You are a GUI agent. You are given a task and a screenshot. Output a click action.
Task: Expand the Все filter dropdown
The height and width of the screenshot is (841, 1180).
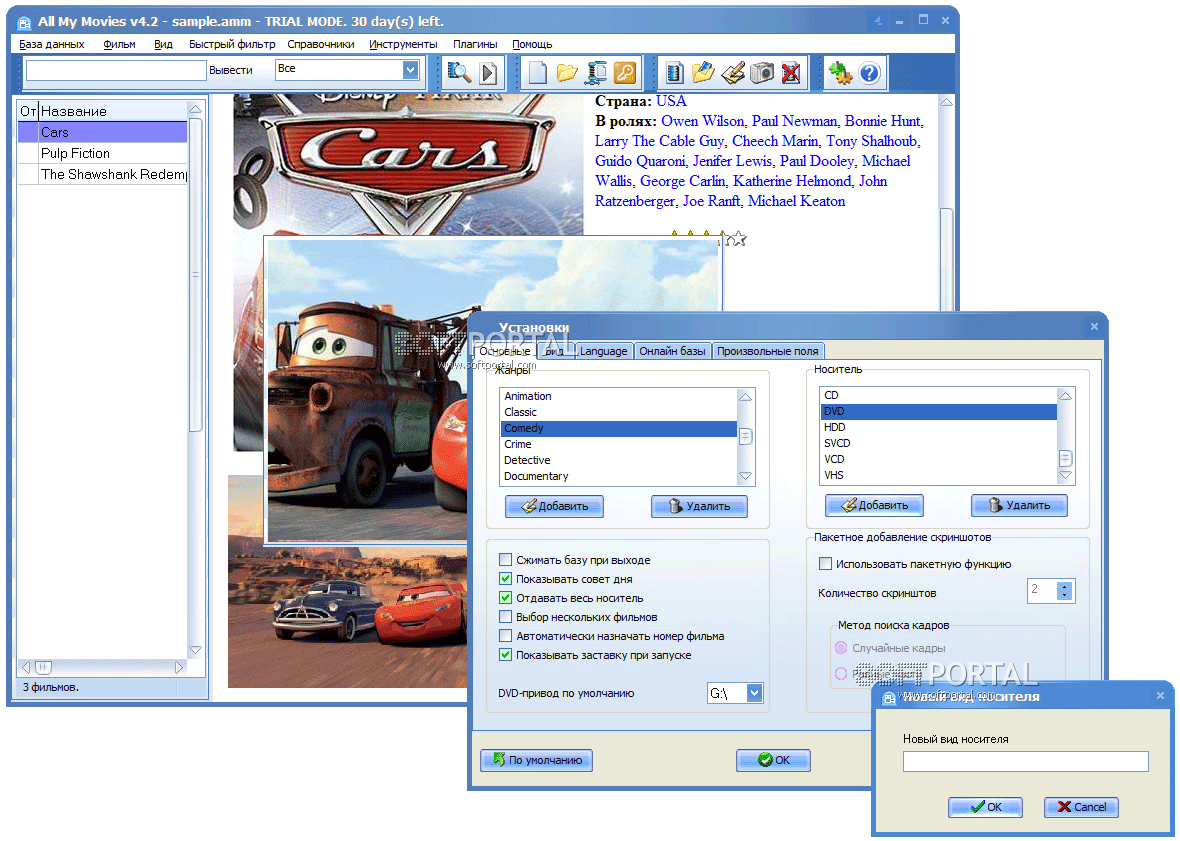(x=410, y=70)
